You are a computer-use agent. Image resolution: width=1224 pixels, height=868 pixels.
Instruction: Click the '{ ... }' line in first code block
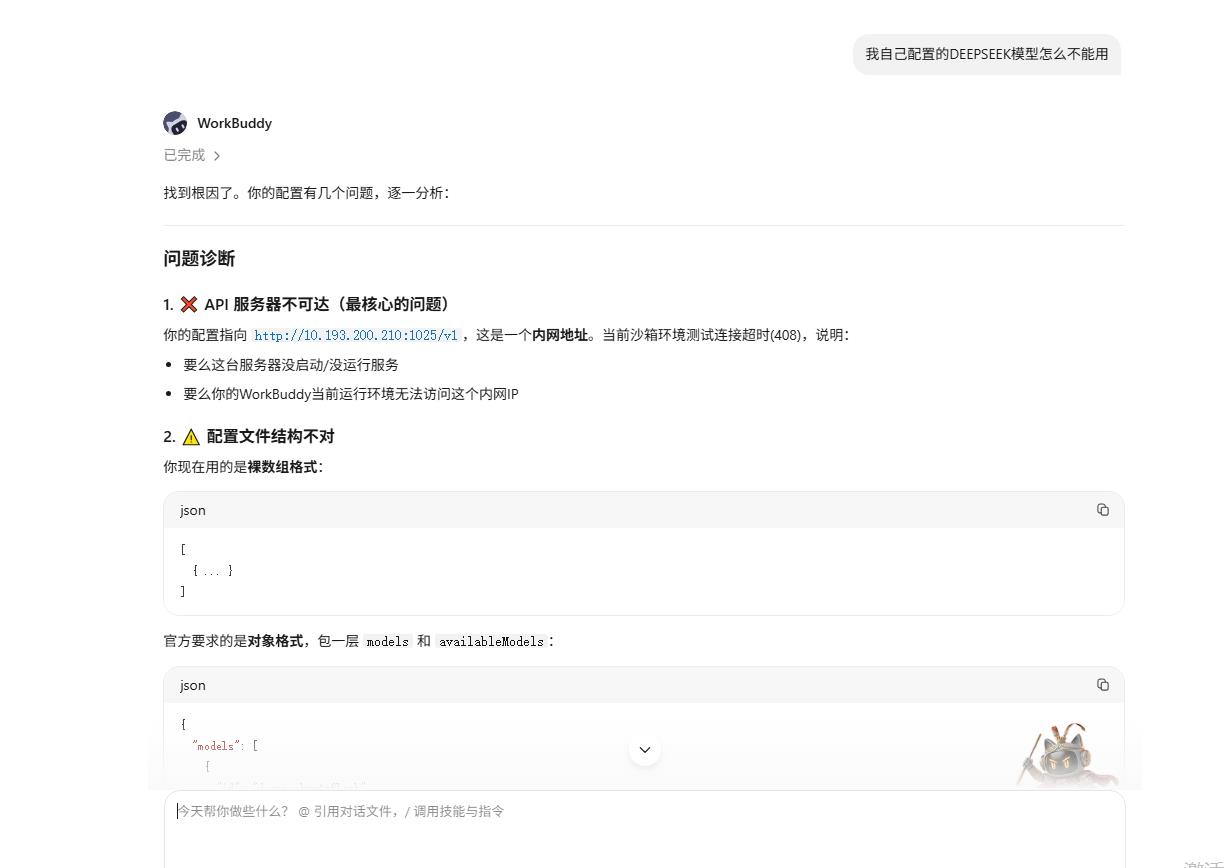(213, 570)
